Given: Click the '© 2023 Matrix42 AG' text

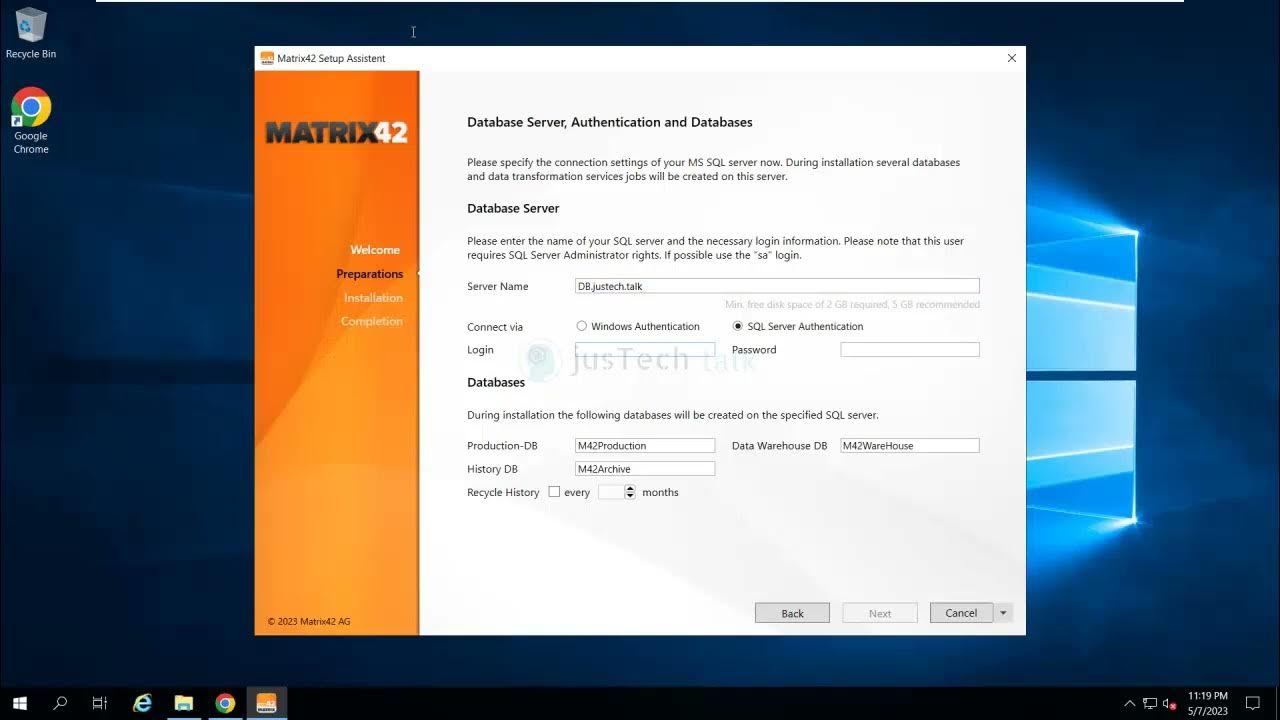Looking at the screenshot, I should tap(309, 622).
